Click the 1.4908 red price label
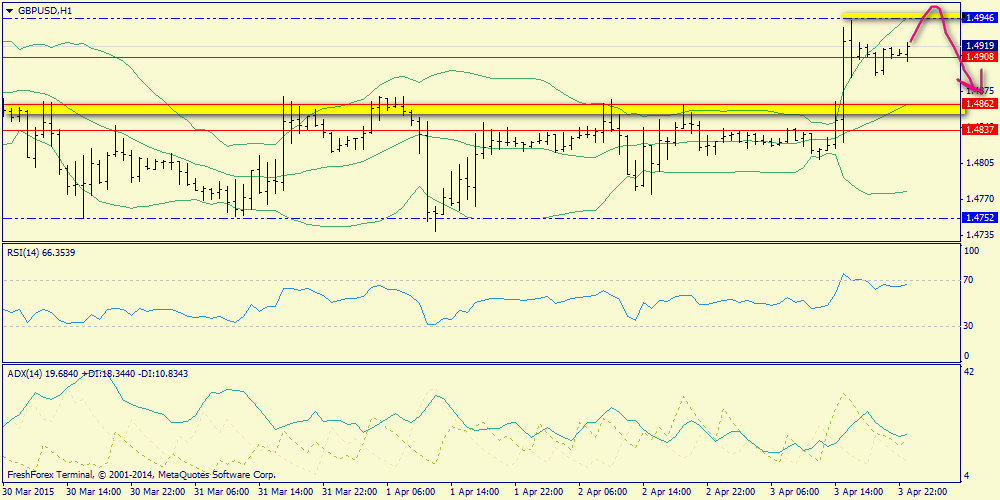 [978, 57]
